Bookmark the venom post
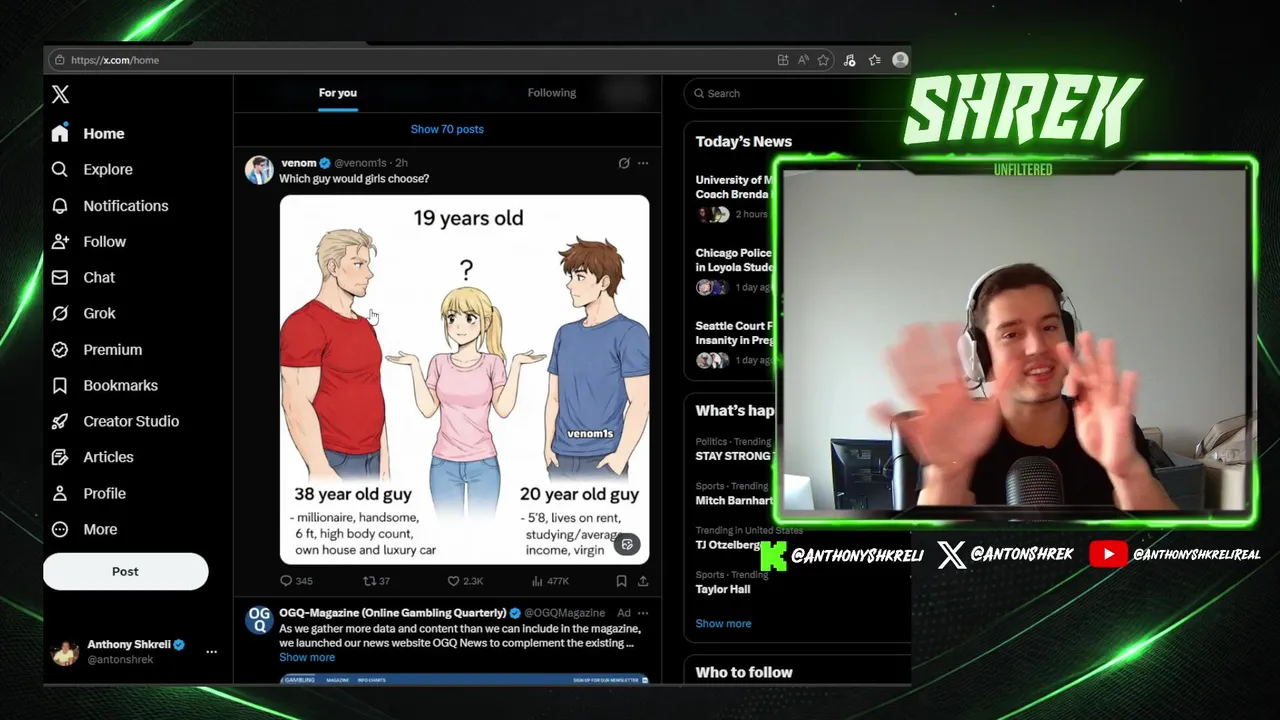 point(621,581)
